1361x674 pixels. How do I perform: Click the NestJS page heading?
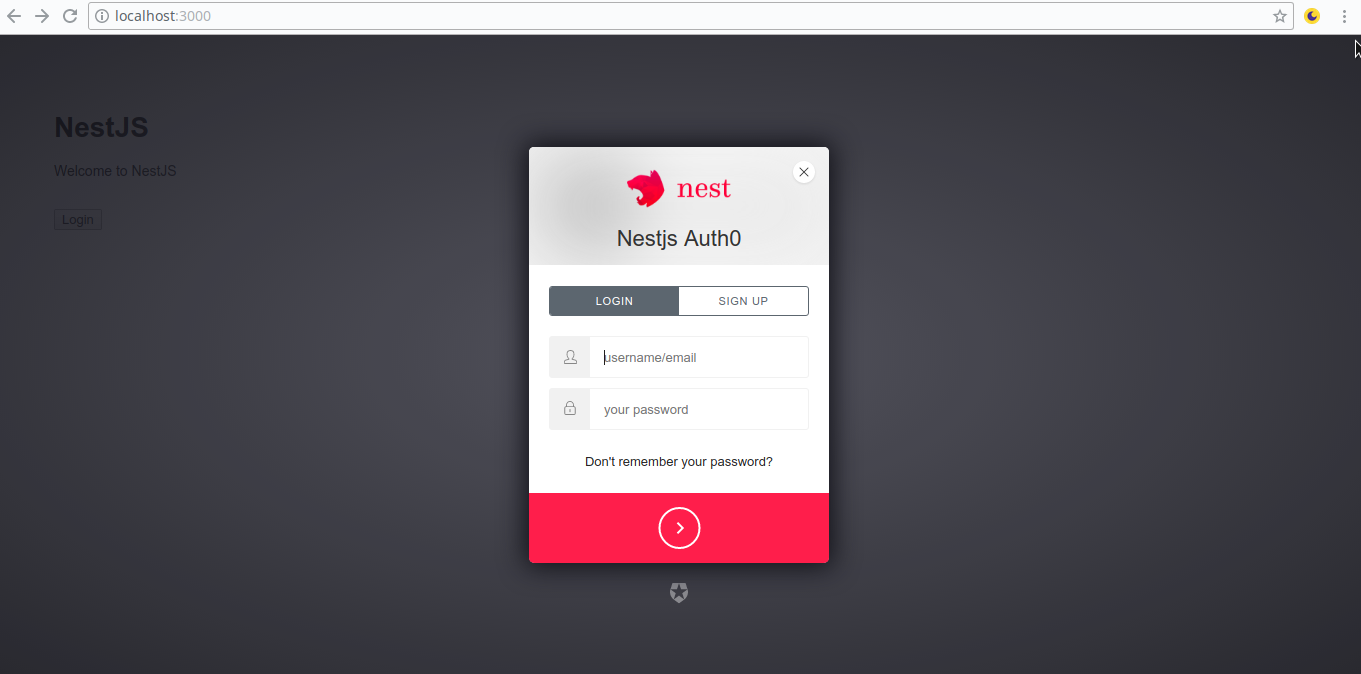101,127
